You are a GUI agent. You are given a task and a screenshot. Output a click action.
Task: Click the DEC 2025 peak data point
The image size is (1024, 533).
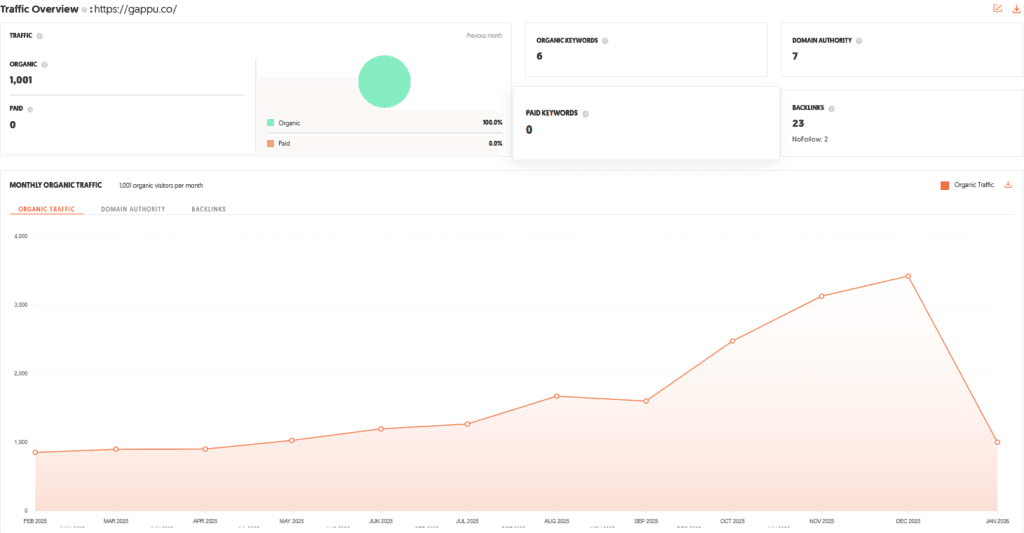pos(908,276)
